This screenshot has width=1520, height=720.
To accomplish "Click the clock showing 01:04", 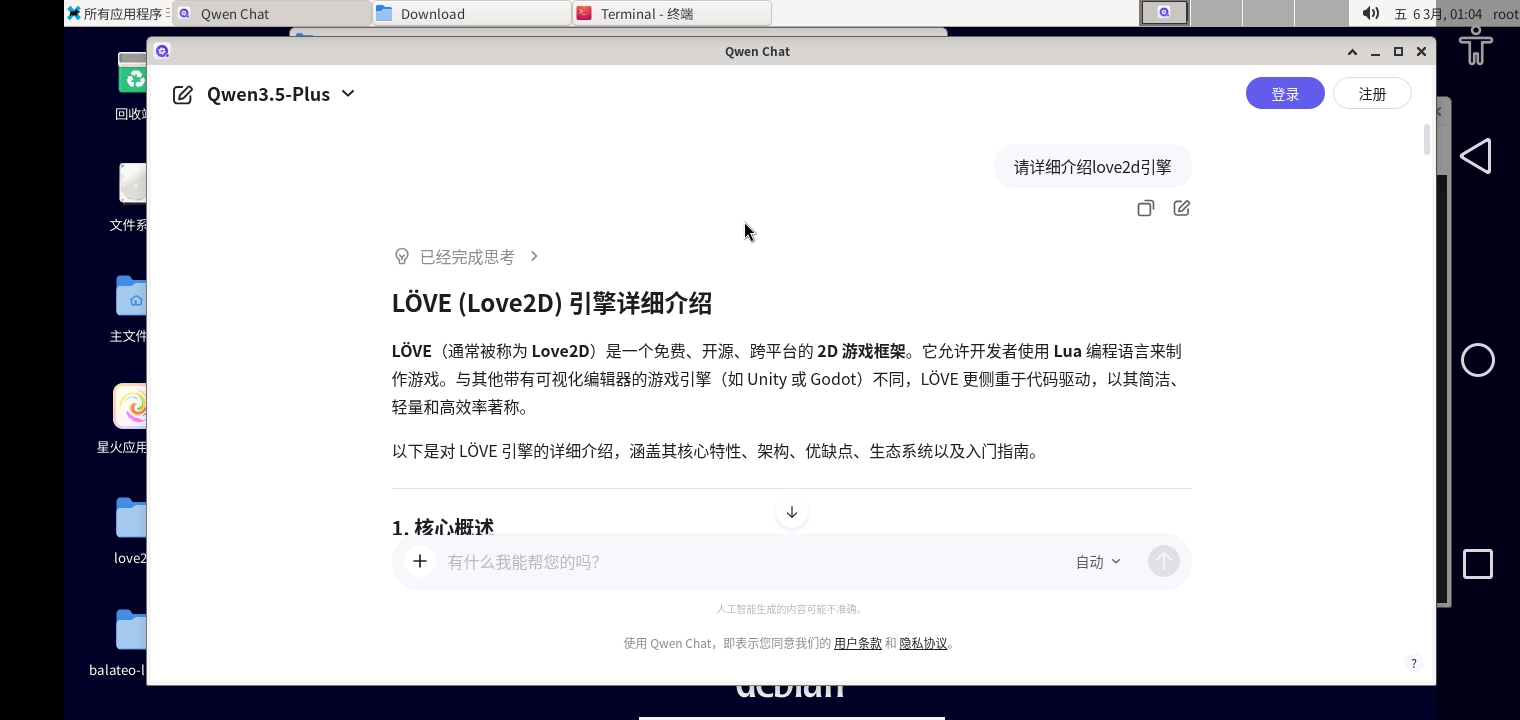I will click(1438, 14).
